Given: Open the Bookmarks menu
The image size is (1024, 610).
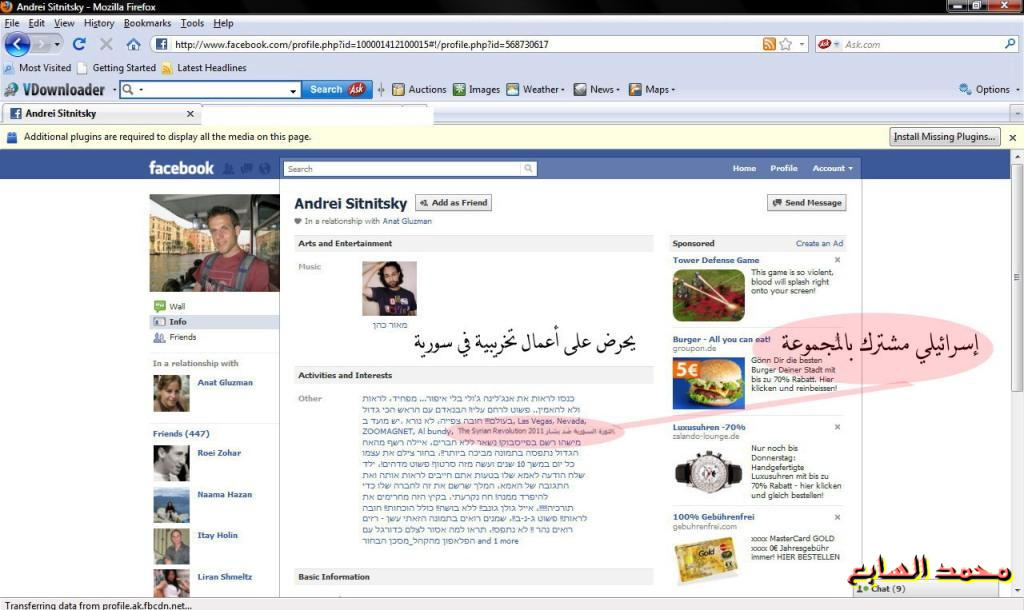Looking at the screenshot, I should tap(147, 23).
